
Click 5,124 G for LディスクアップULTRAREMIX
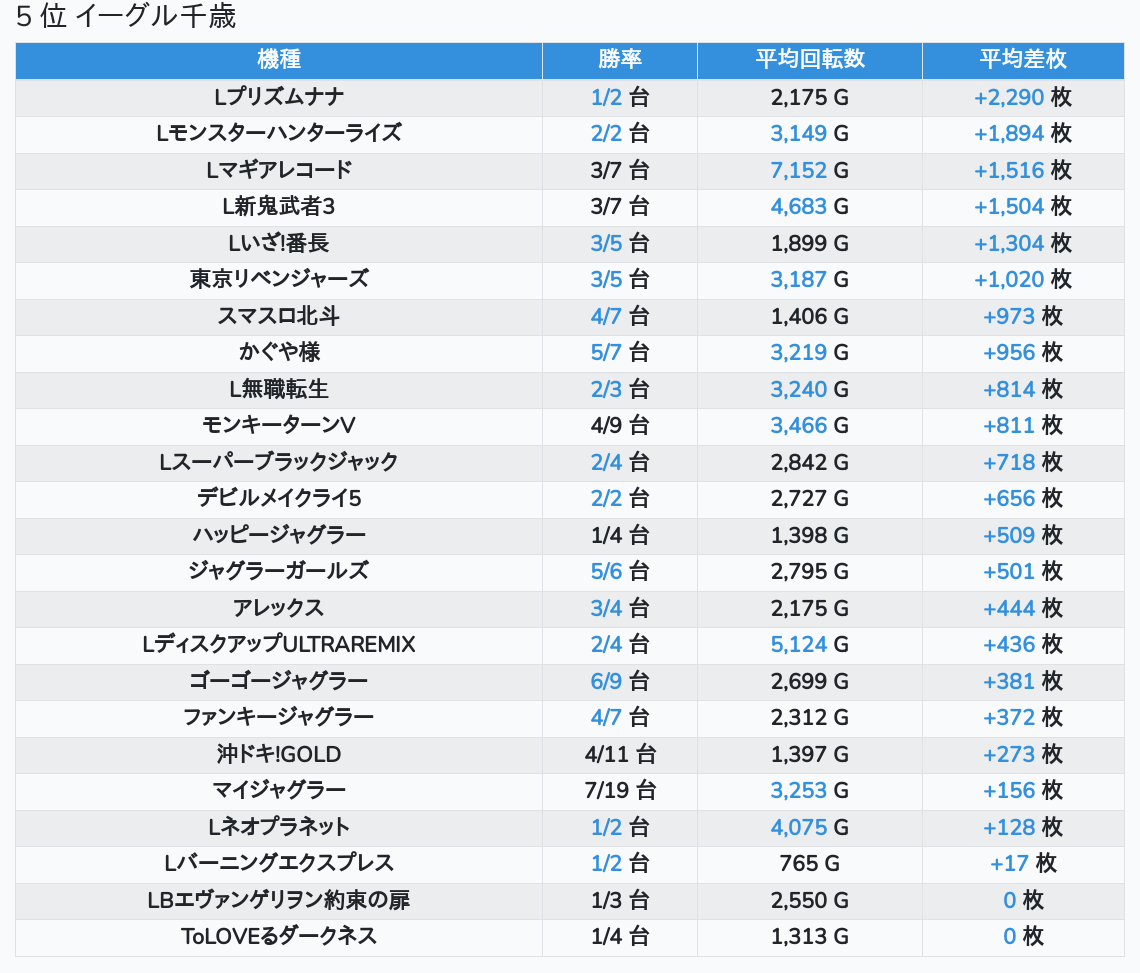coord(809,644)
